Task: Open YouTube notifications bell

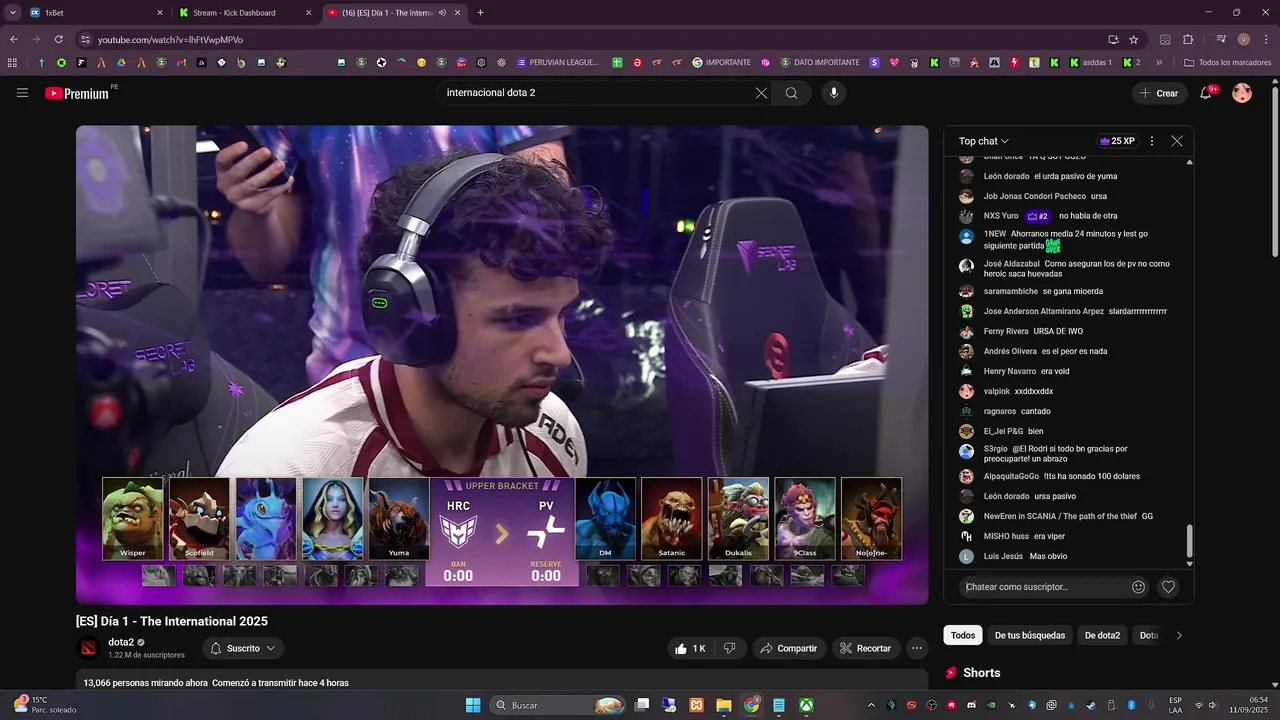Action: tap(1207, 93)
